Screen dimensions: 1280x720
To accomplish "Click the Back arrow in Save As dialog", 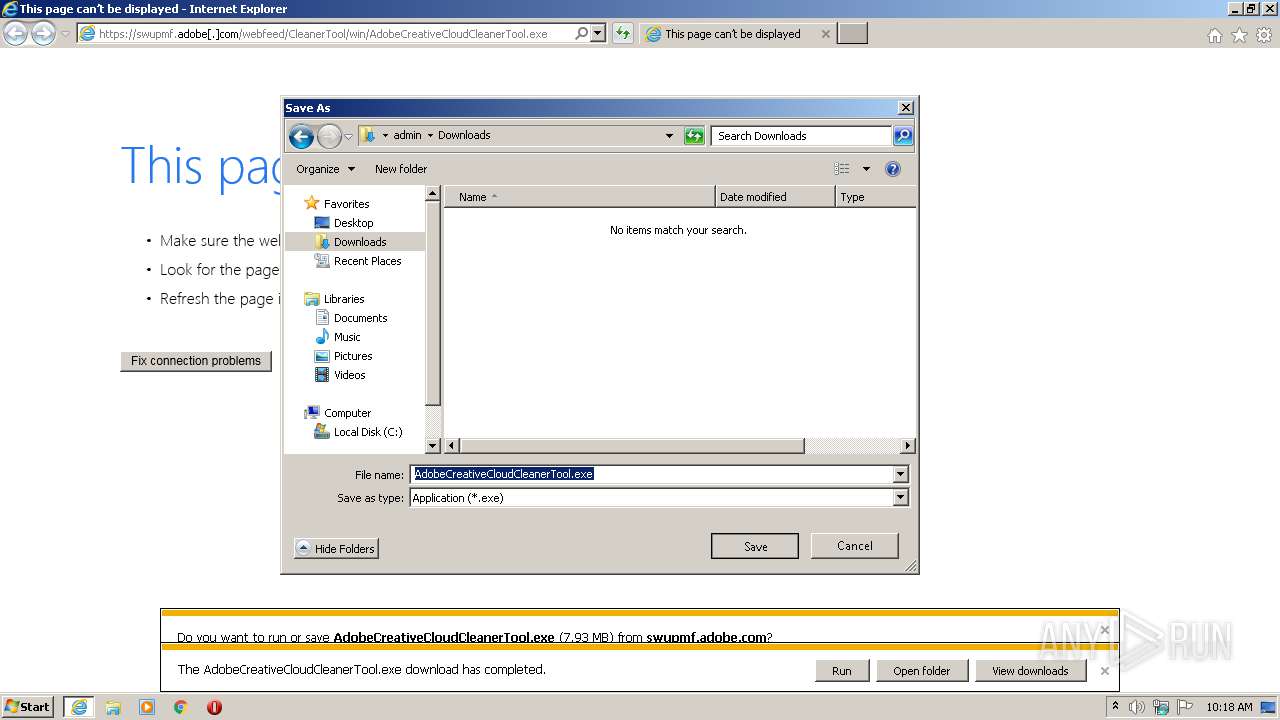I will 301,136.
